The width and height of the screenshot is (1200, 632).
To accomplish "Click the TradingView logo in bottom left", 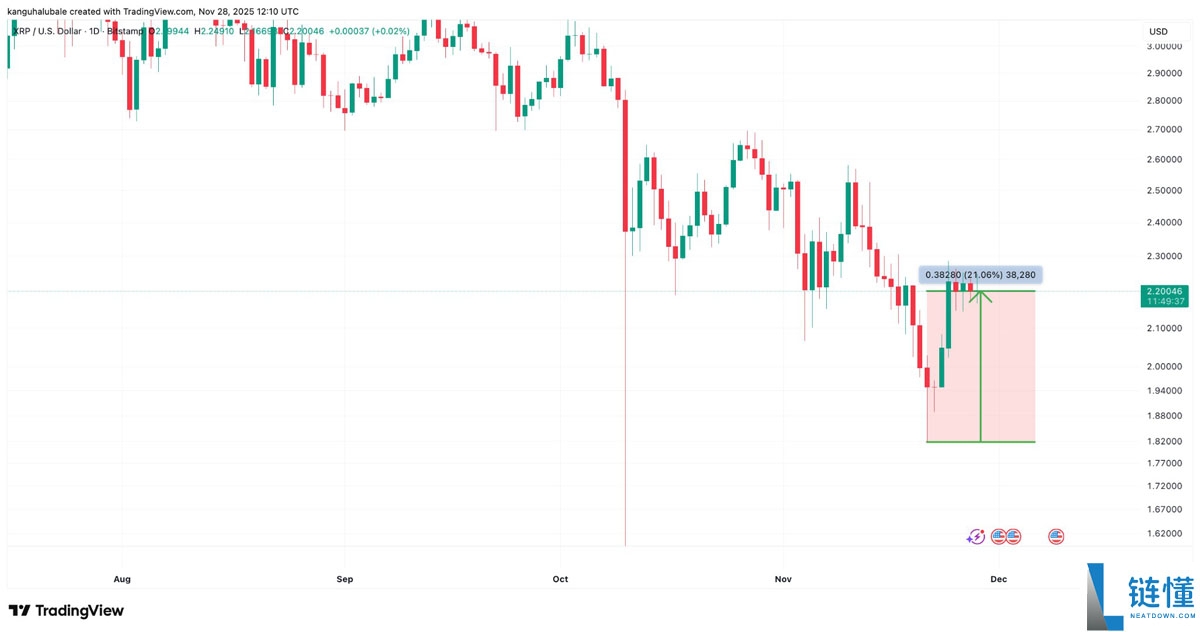I will 64,610.
